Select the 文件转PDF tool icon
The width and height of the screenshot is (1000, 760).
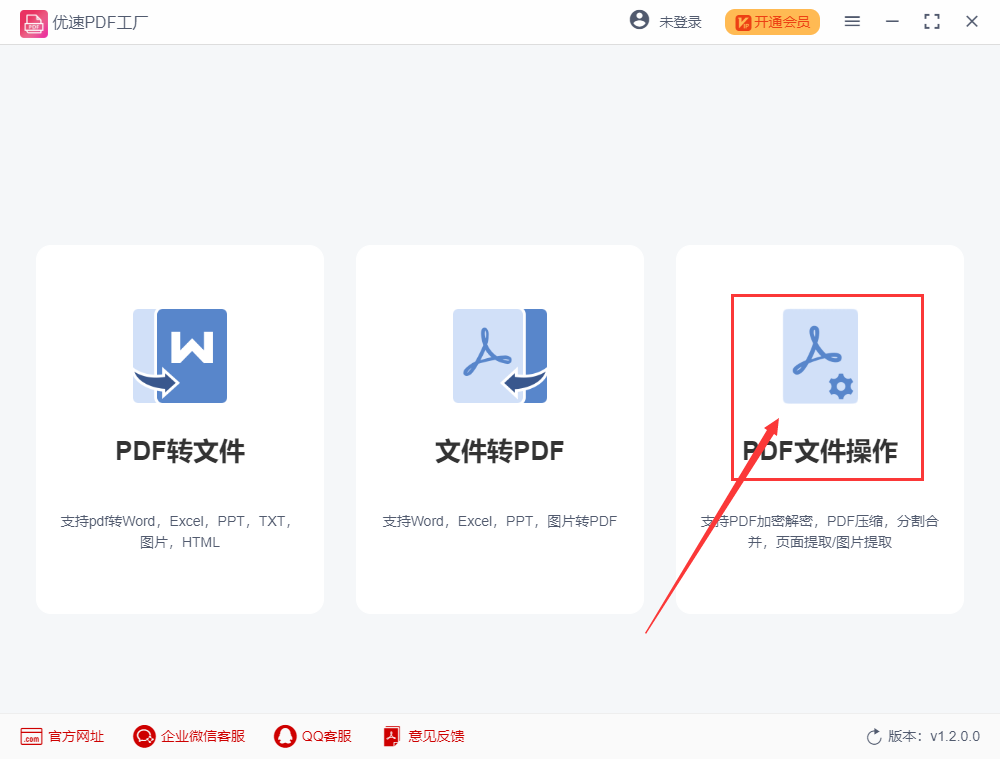pyautogui.click(x=500, y=356)
